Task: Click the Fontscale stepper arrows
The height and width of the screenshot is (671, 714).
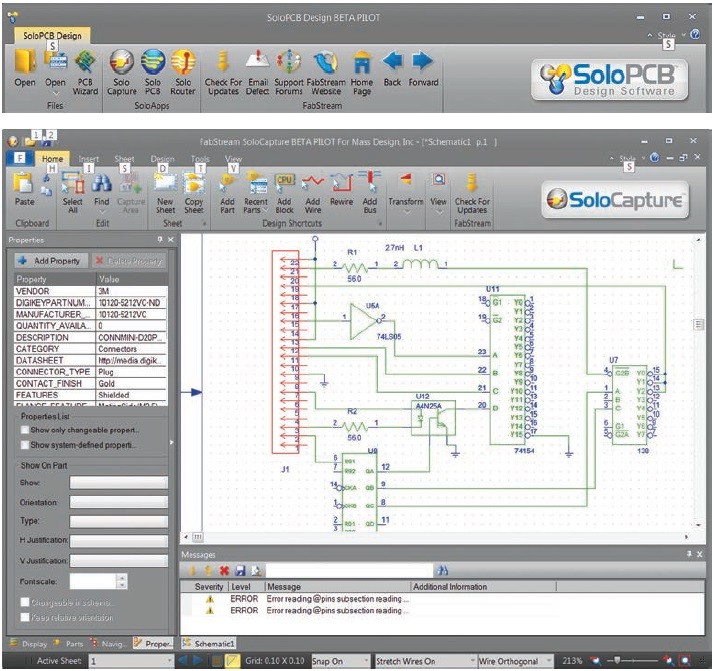Action: (x=122, y=581)
